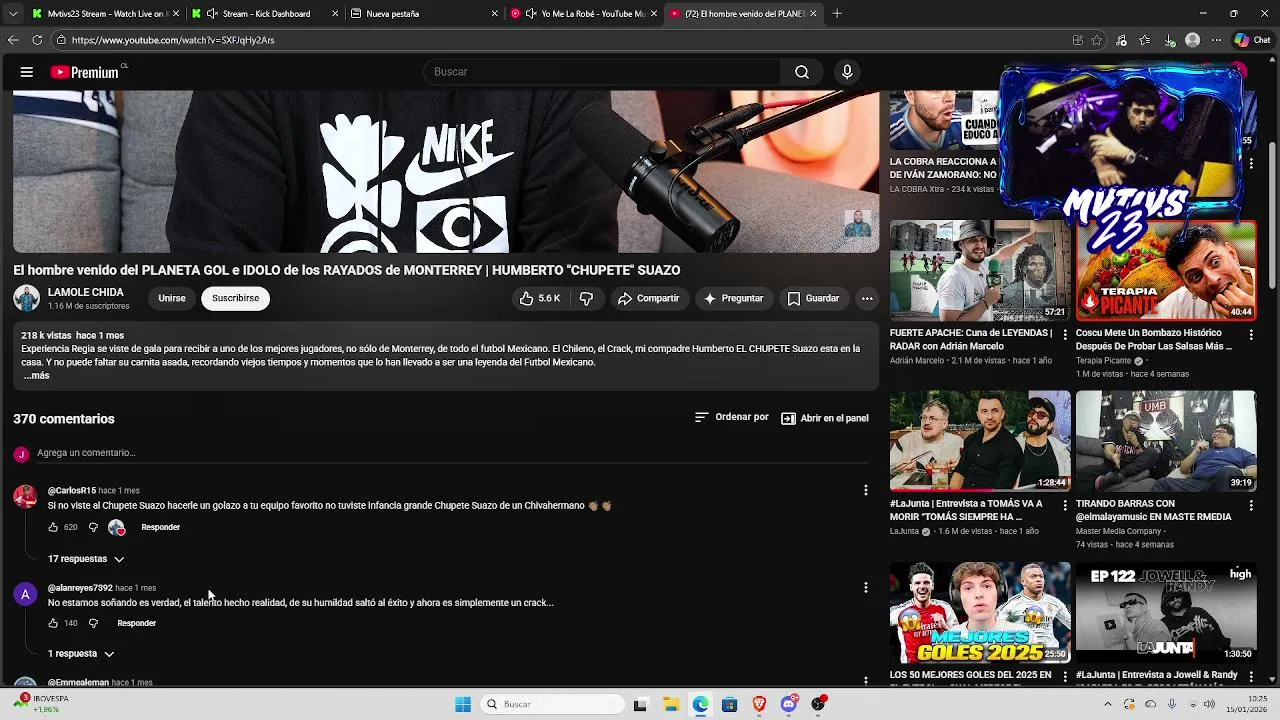Click Suscribirse button
1280x720 pixels.
point(235,298)
